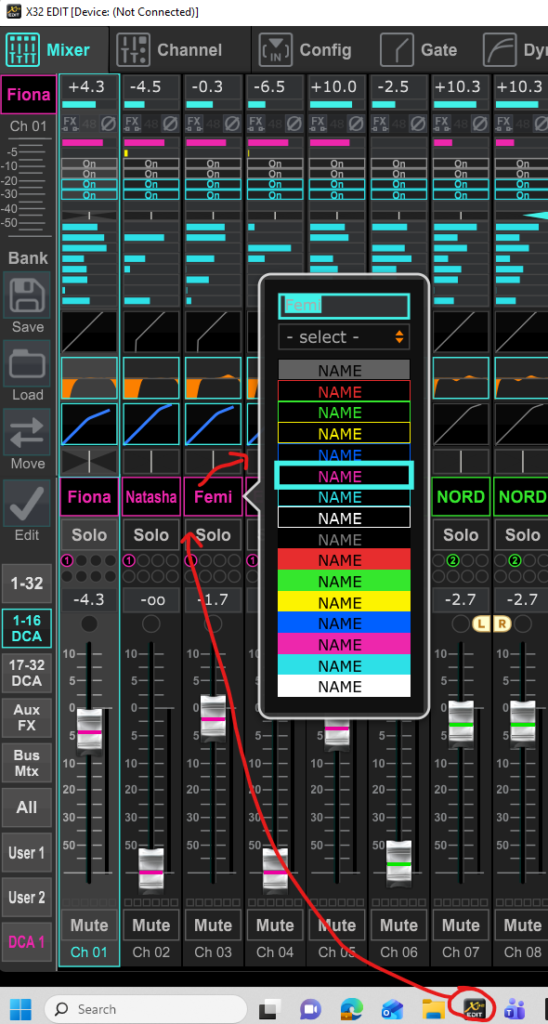
Task: Select the 1-16 DCA bank
Action: tap(27, 628)
